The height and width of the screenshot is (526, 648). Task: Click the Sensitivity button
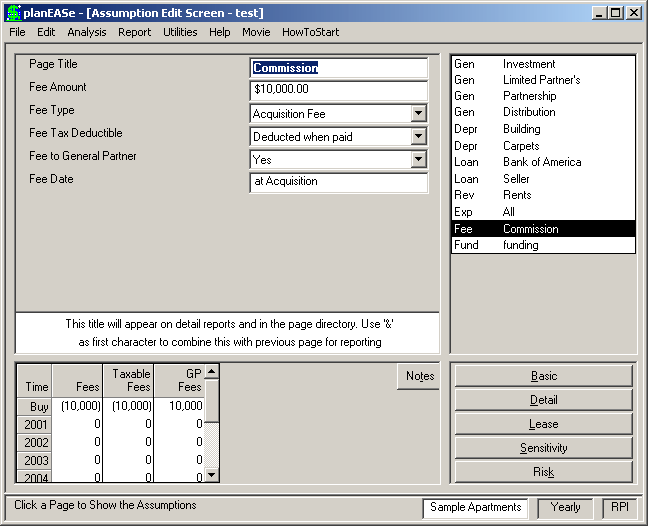543,448
